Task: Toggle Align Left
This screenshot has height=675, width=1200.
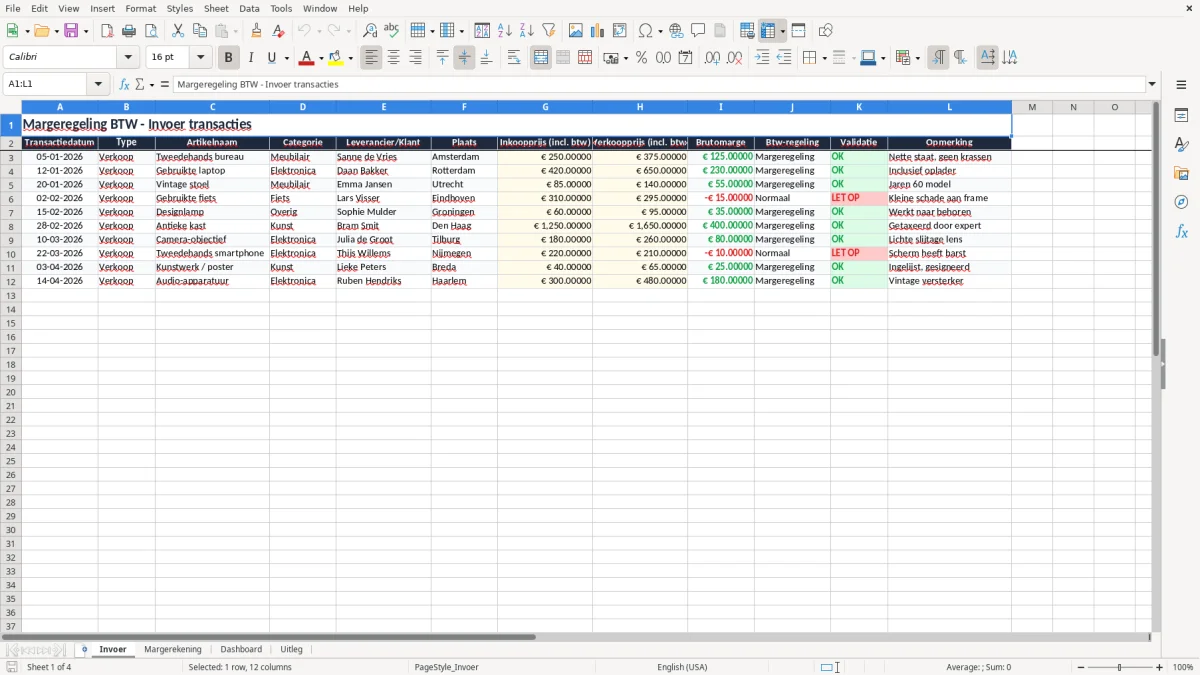Action: 372,58
